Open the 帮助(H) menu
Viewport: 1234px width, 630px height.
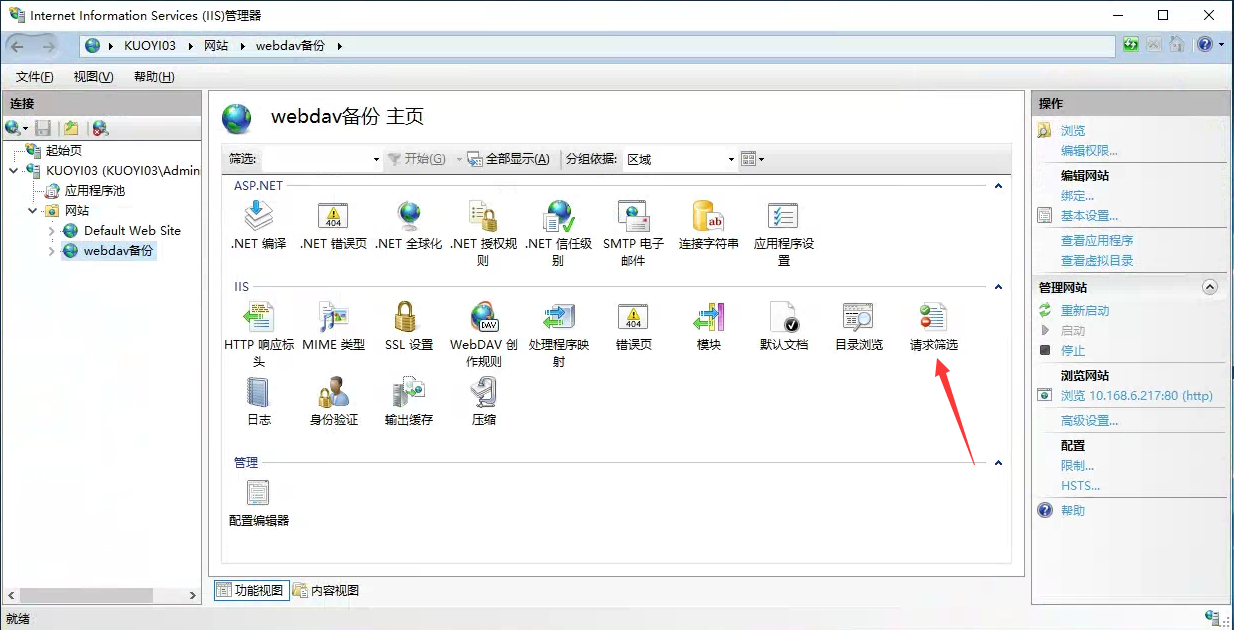click(154, 77)
